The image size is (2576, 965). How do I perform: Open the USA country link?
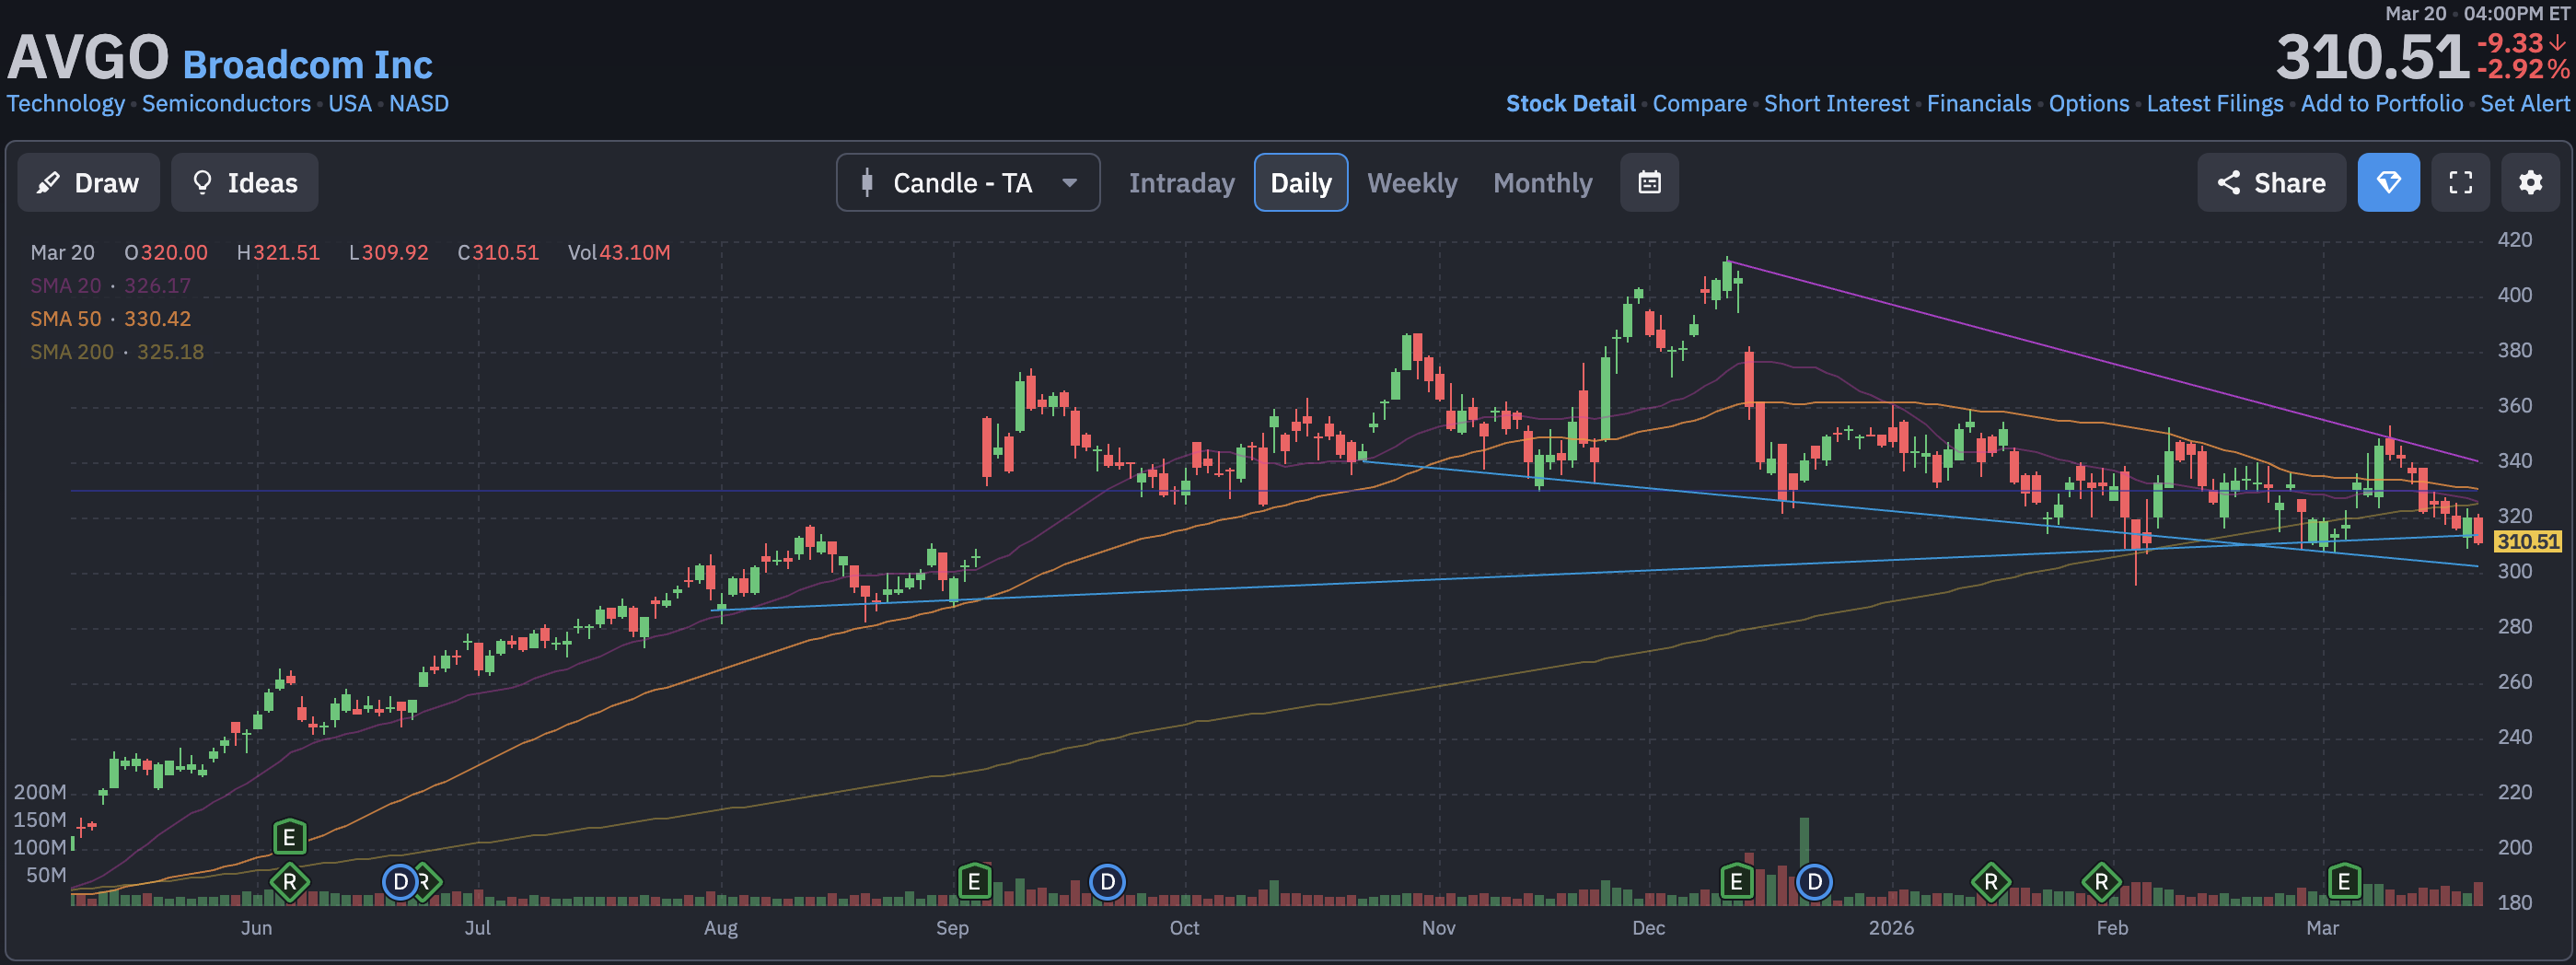350,103
